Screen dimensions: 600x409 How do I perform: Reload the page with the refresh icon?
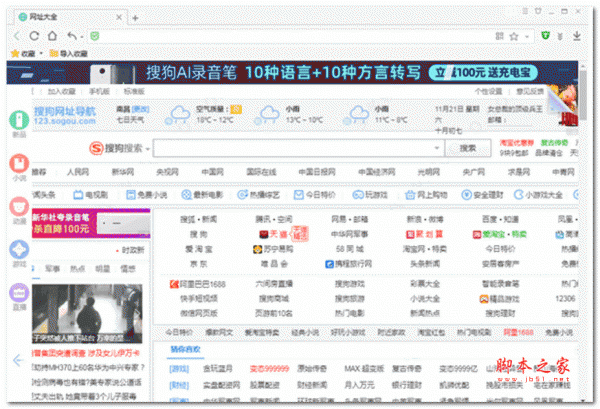pyautogui.click(x=34, y=36)
